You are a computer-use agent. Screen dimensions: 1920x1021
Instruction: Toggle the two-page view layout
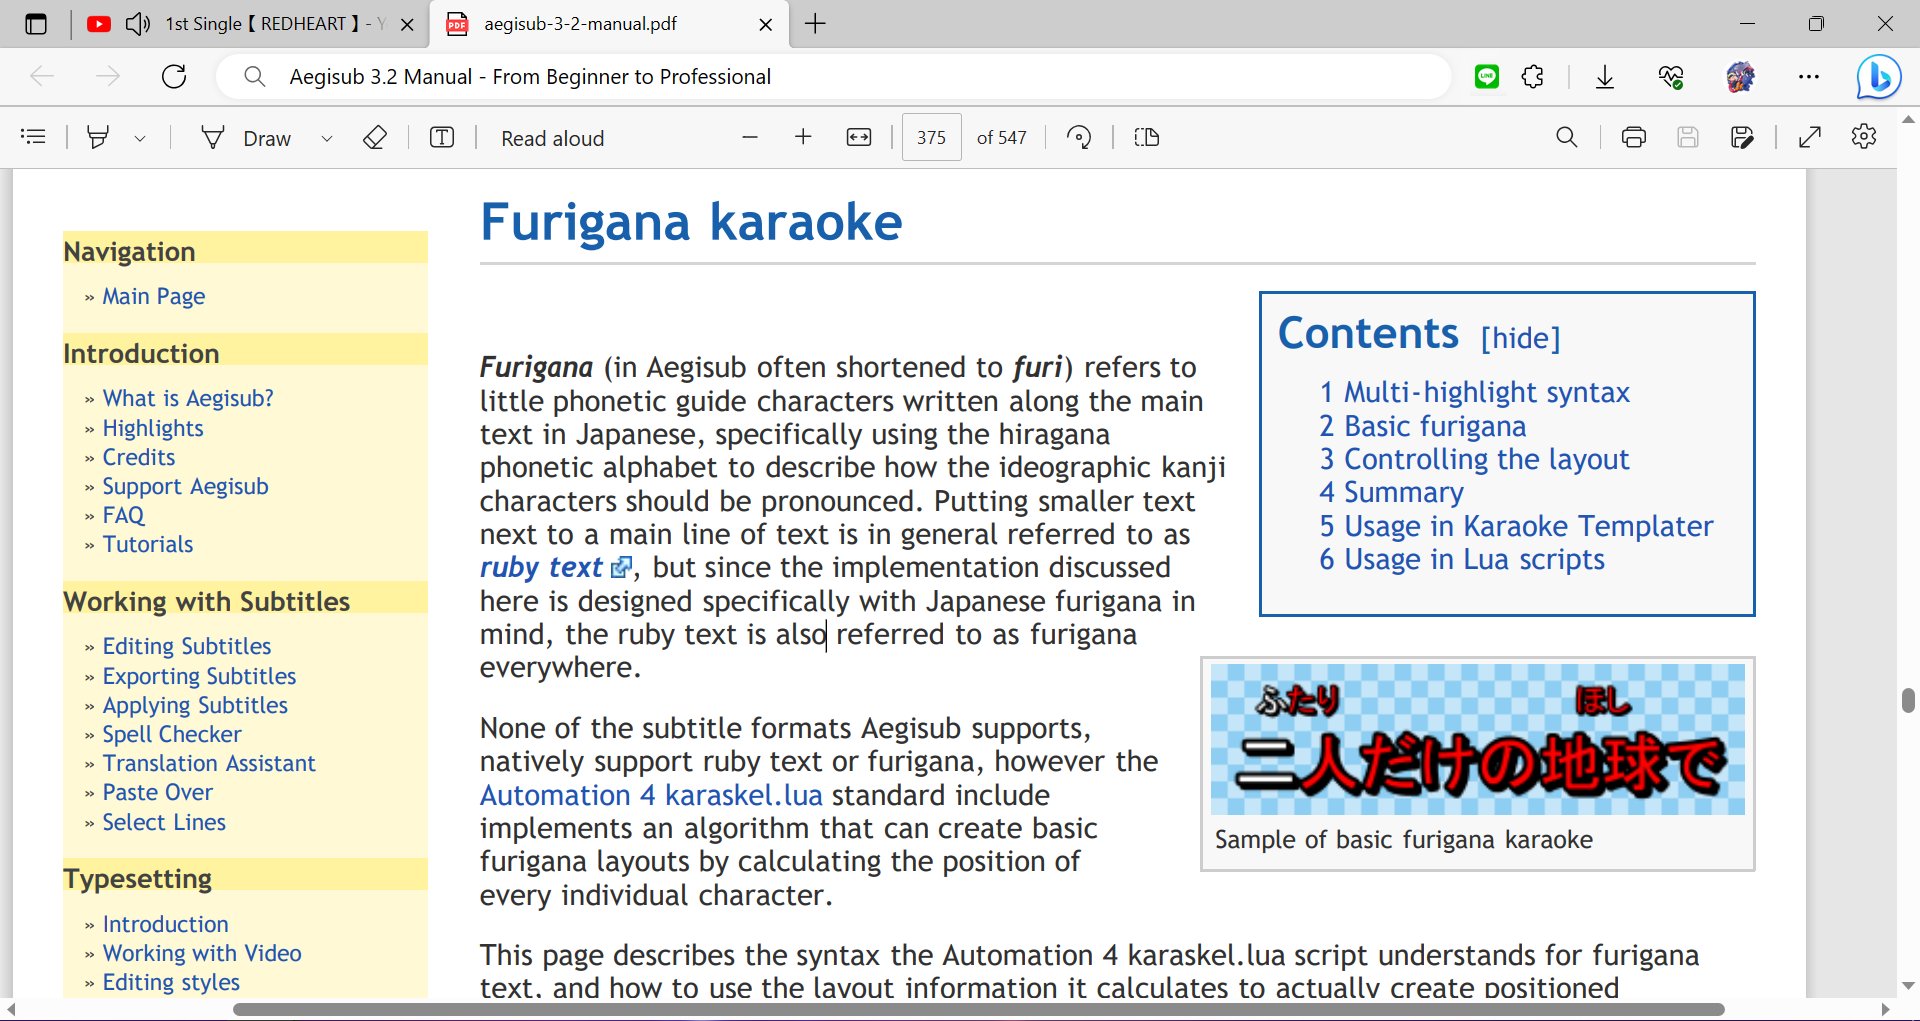pos(1146,137)
